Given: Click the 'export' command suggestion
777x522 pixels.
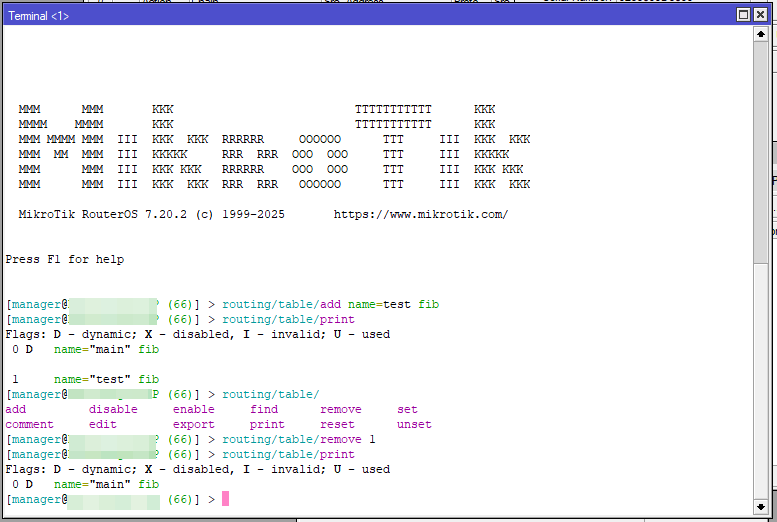Looking at the screenshot, I should 193,424.
